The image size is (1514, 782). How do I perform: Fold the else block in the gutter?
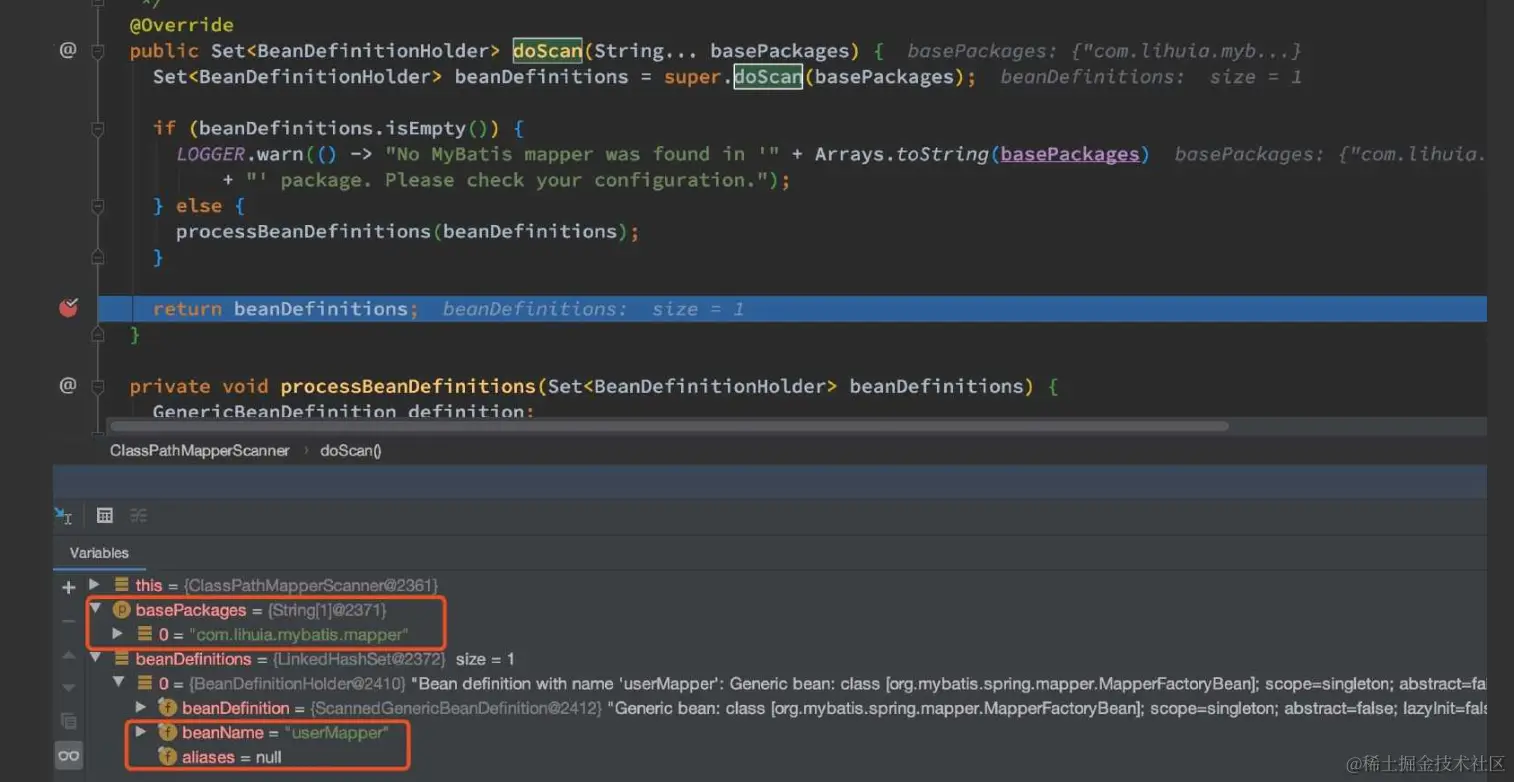[x=98, y=206]
